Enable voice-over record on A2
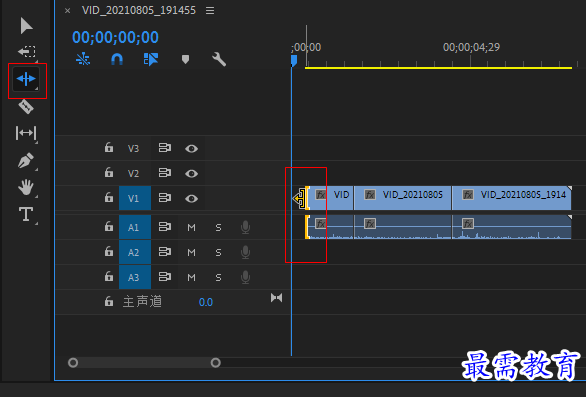 pos(245,252)
